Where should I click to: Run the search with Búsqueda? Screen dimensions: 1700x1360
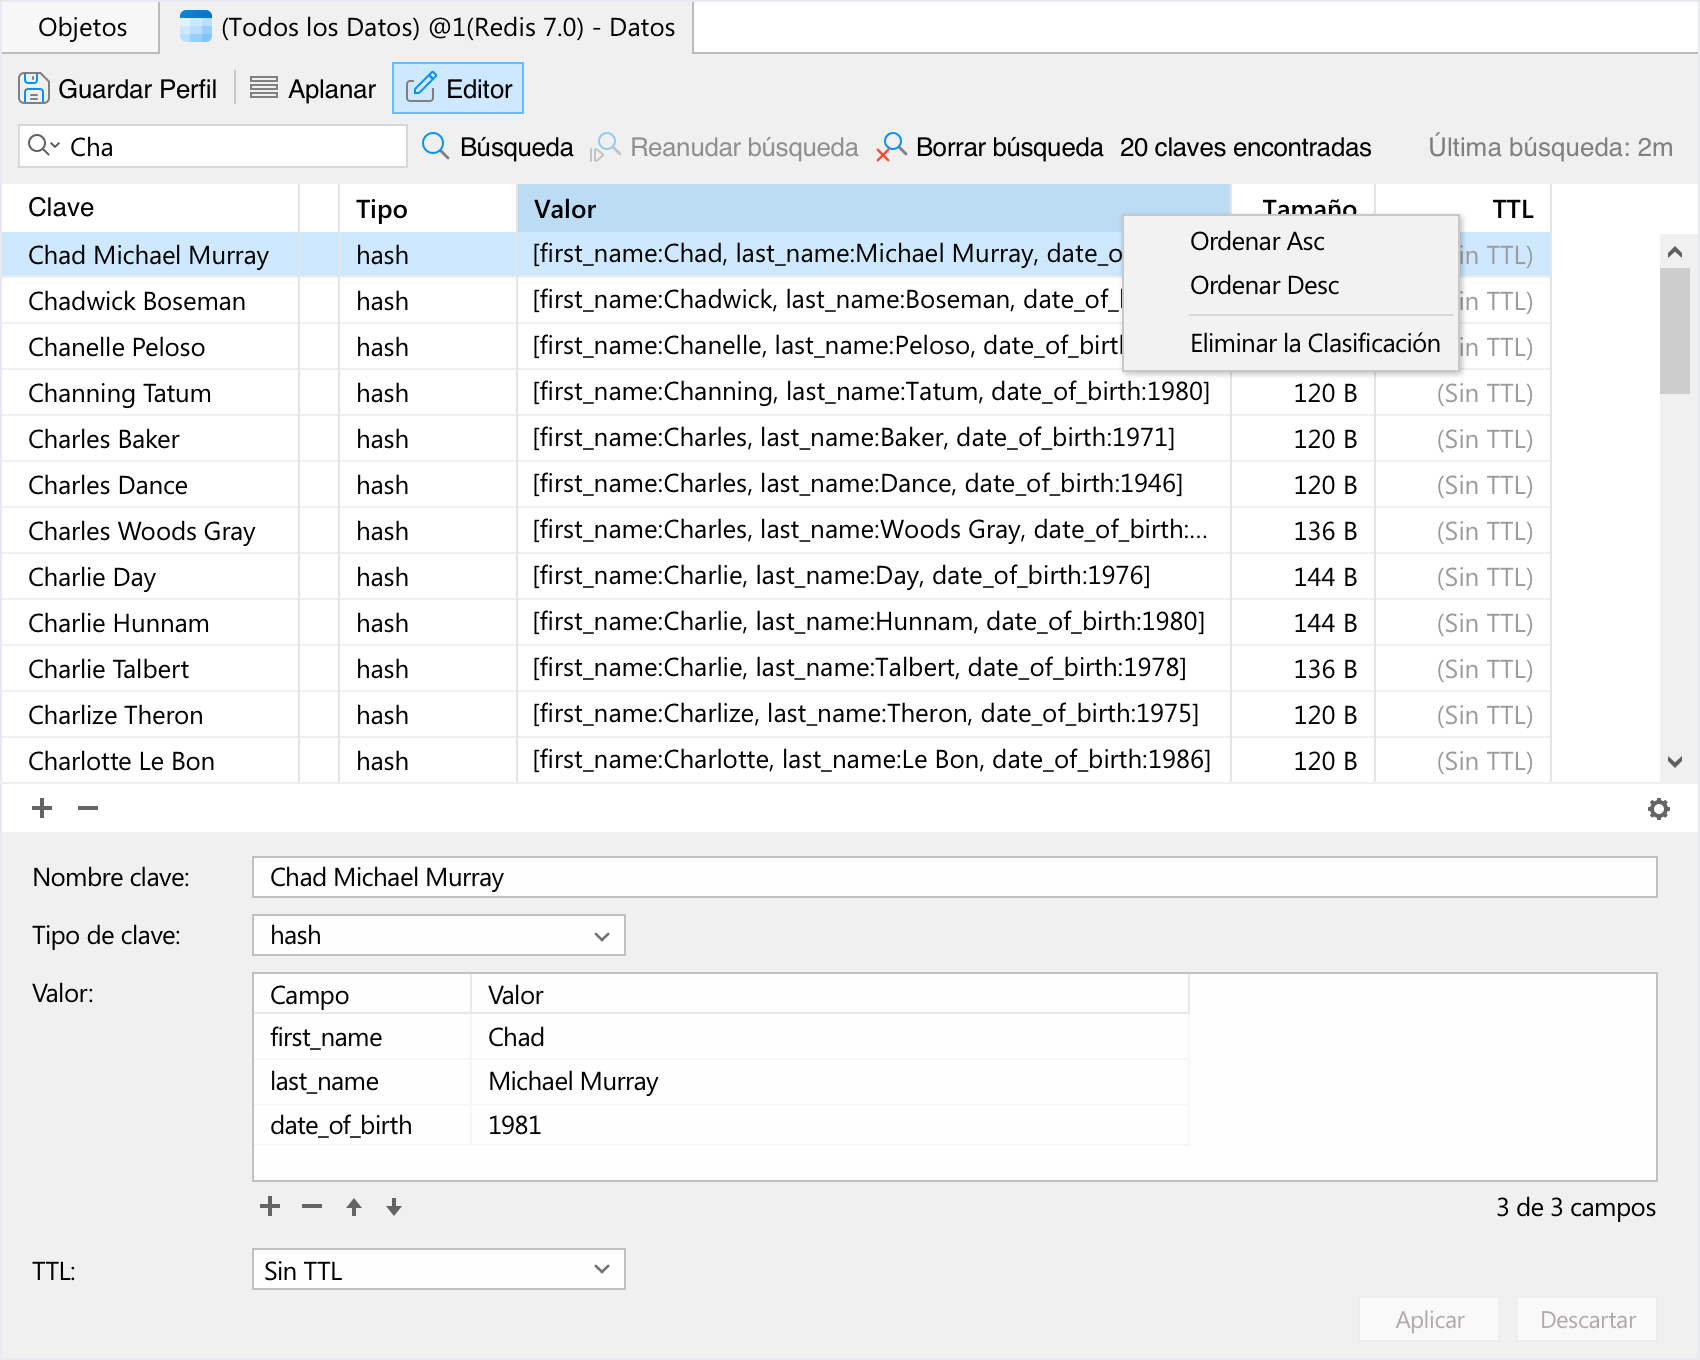click(x=497, y=147)
